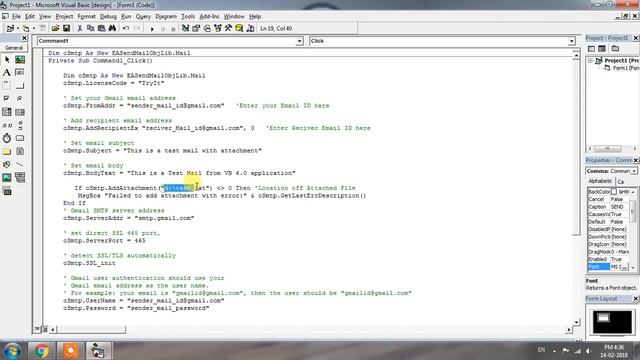Screen dimensions: 640x360
Task: Click the Font ellipsis button
Action: (625, 267)
